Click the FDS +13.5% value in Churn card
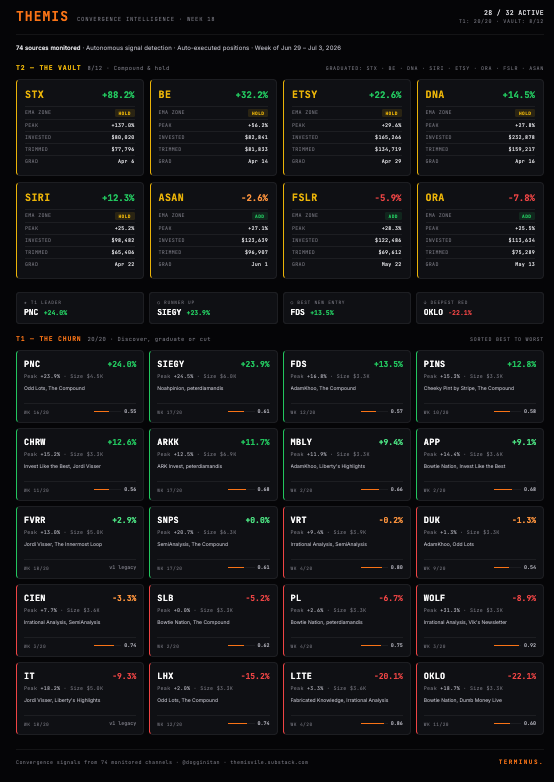The height and width of the screenshot is (782, 554). (x=388, y=364)
